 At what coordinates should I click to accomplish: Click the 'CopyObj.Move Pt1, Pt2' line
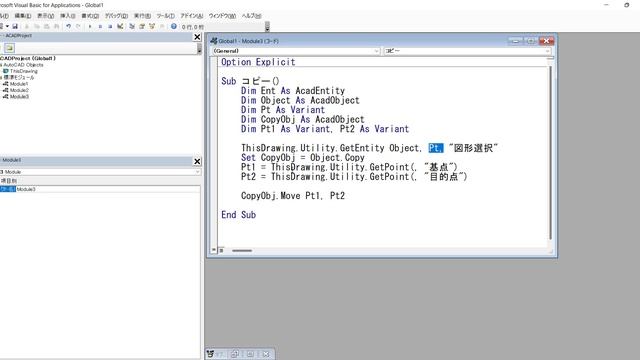[293, 196]
